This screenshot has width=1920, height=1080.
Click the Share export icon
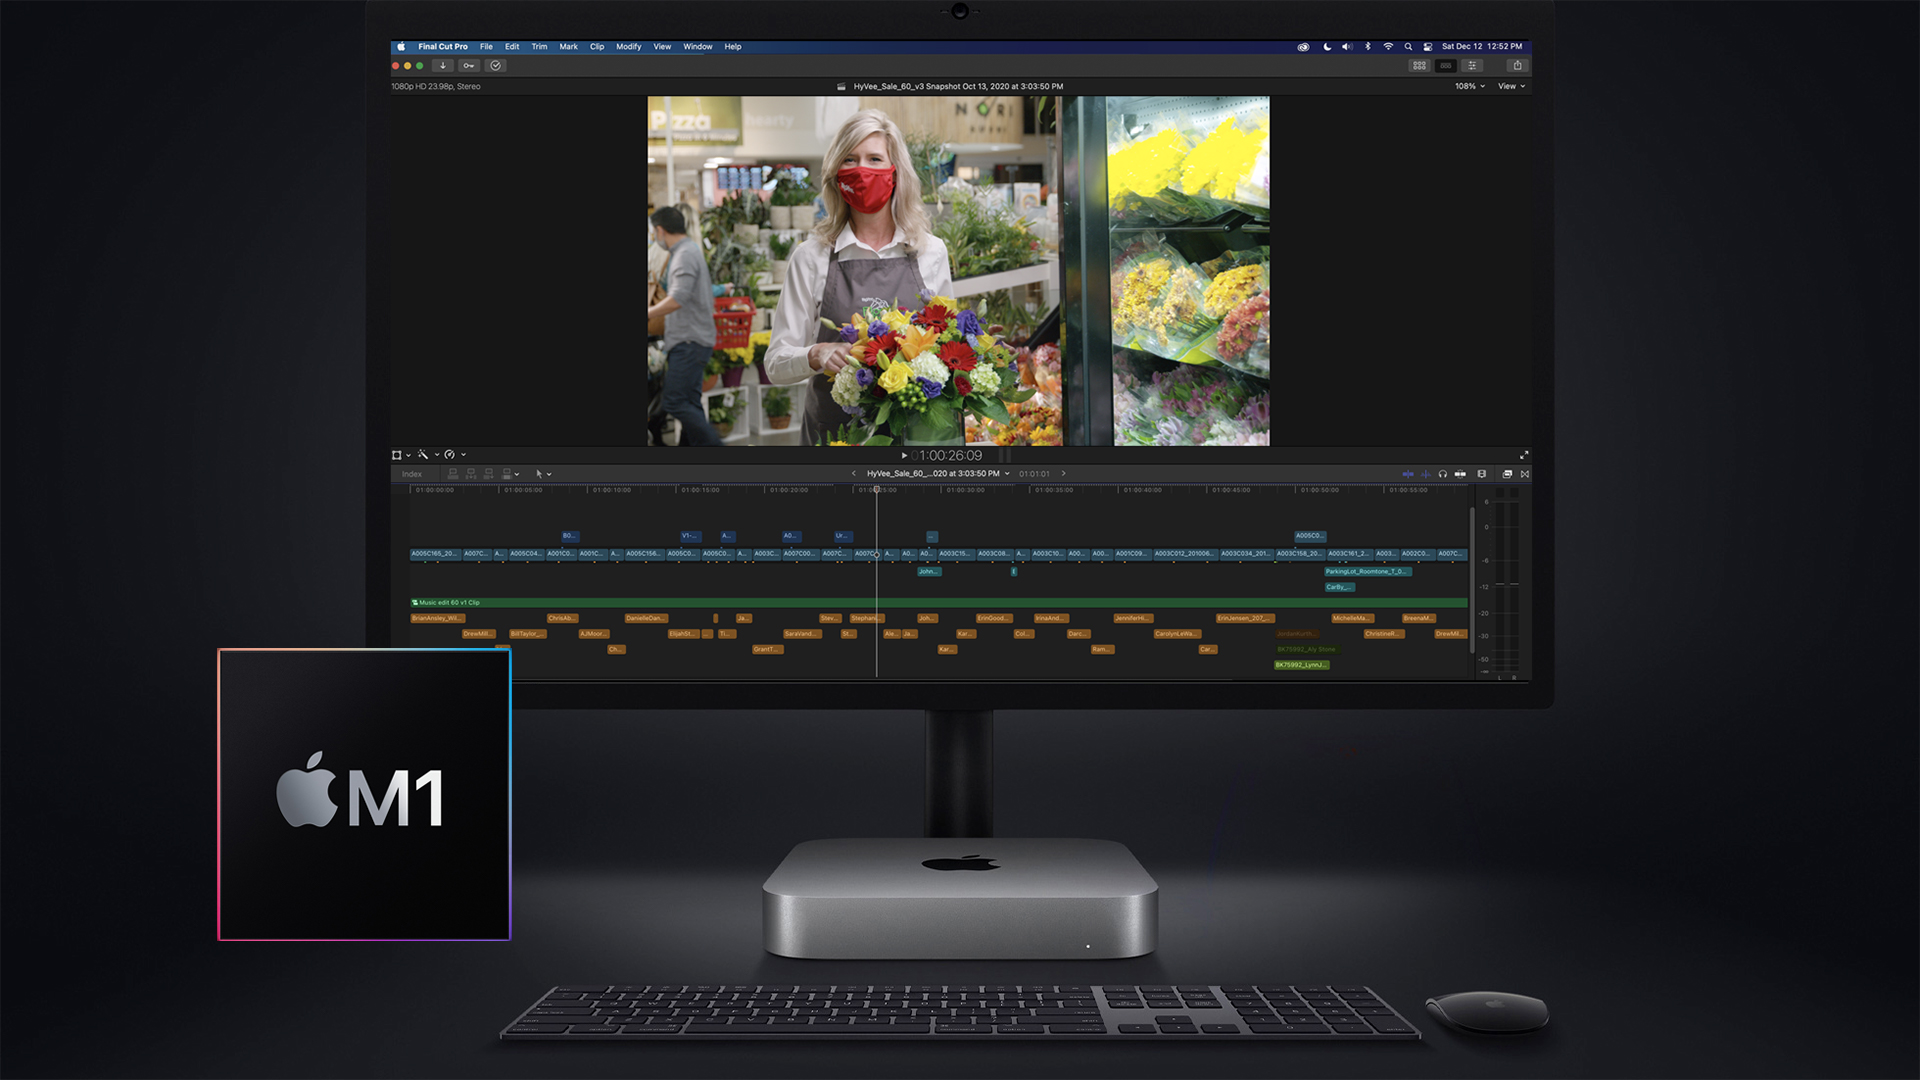(x=1518, y=66)
